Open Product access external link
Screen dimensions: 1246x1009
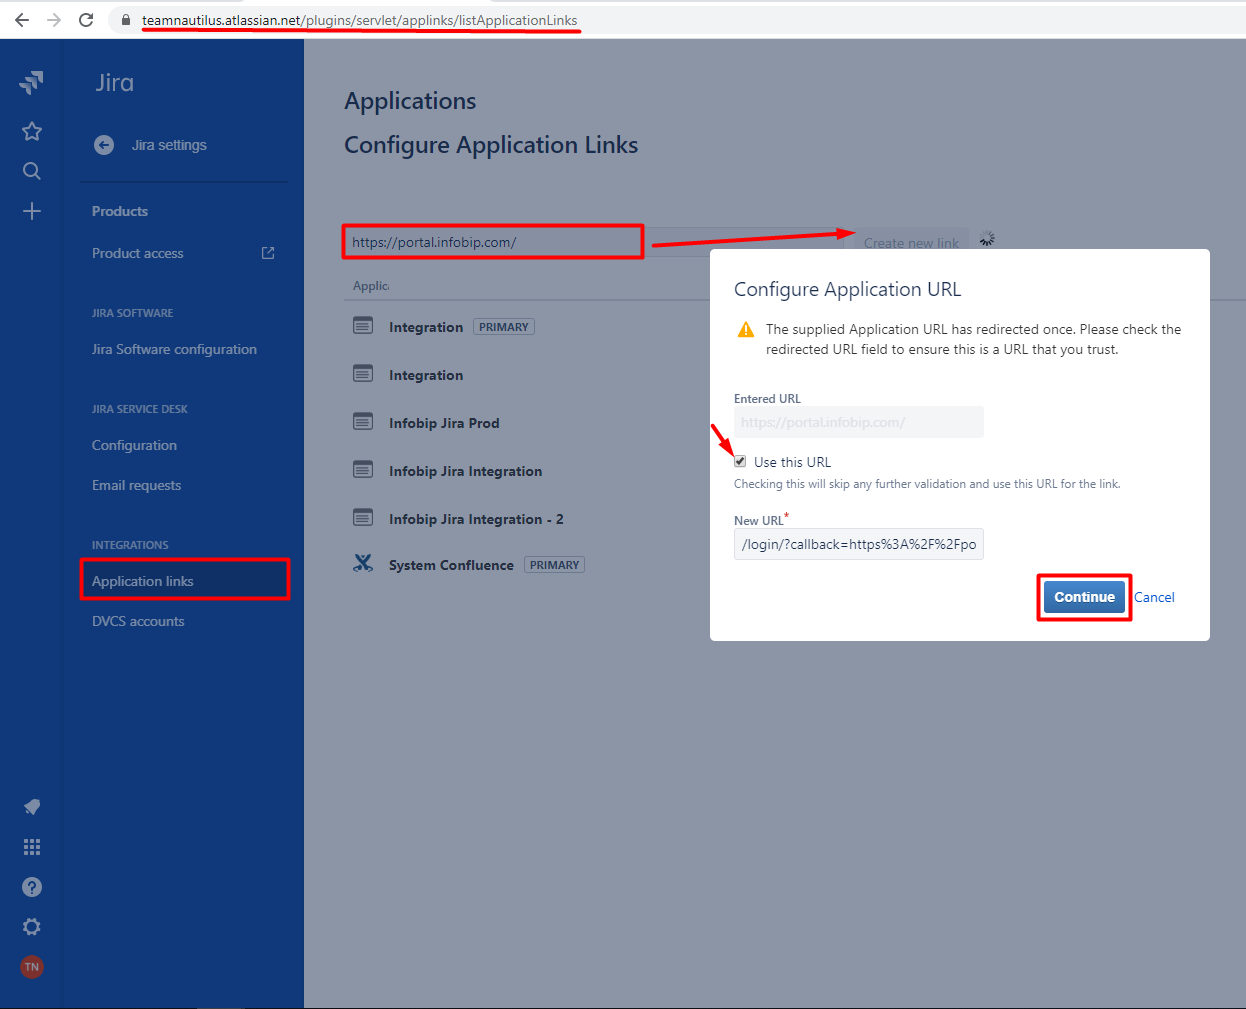268,253
